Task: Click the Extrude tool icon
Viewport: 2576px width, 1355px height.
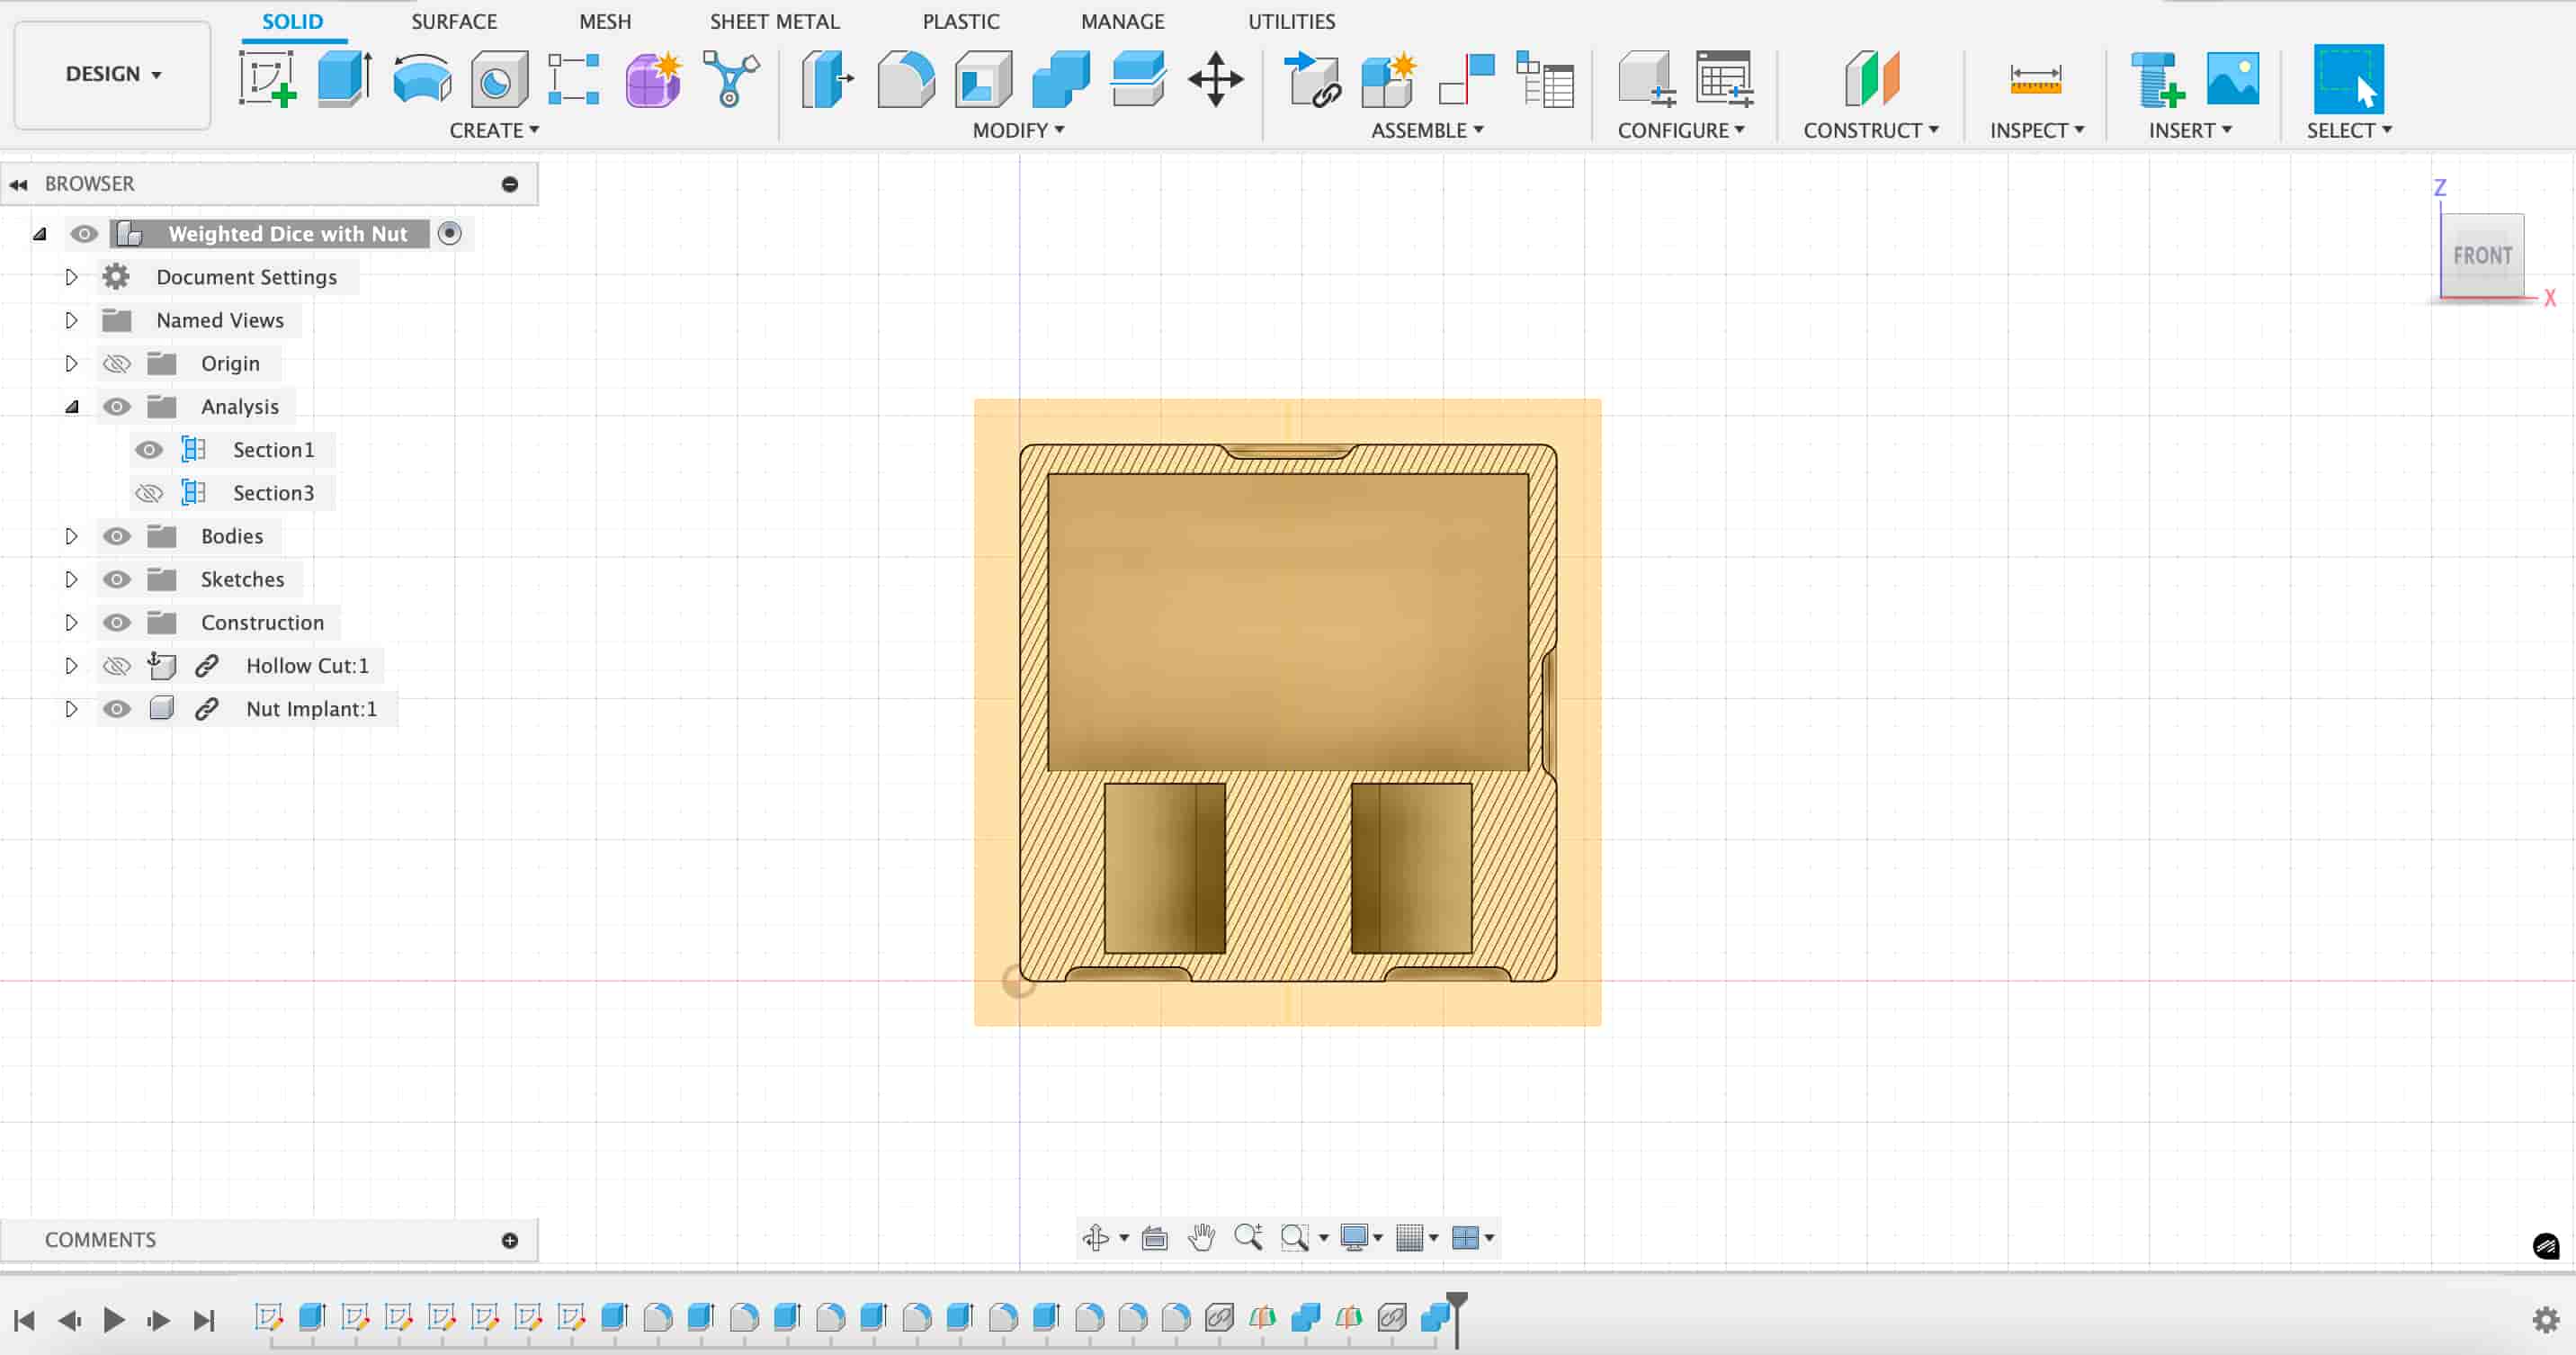Action: 344,79
